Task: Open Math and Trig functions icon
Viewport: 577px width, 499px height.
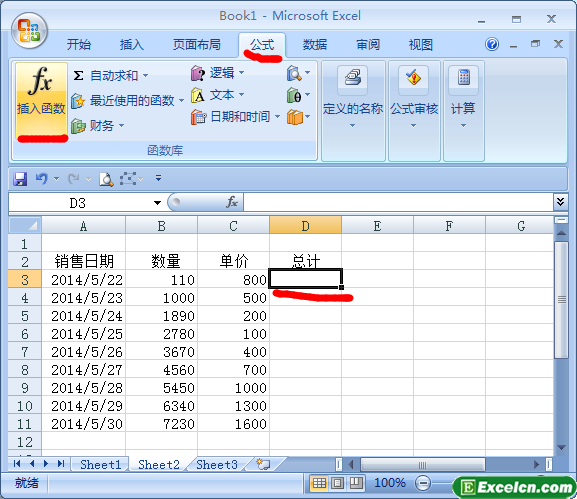Action: [x=294, y=95]
